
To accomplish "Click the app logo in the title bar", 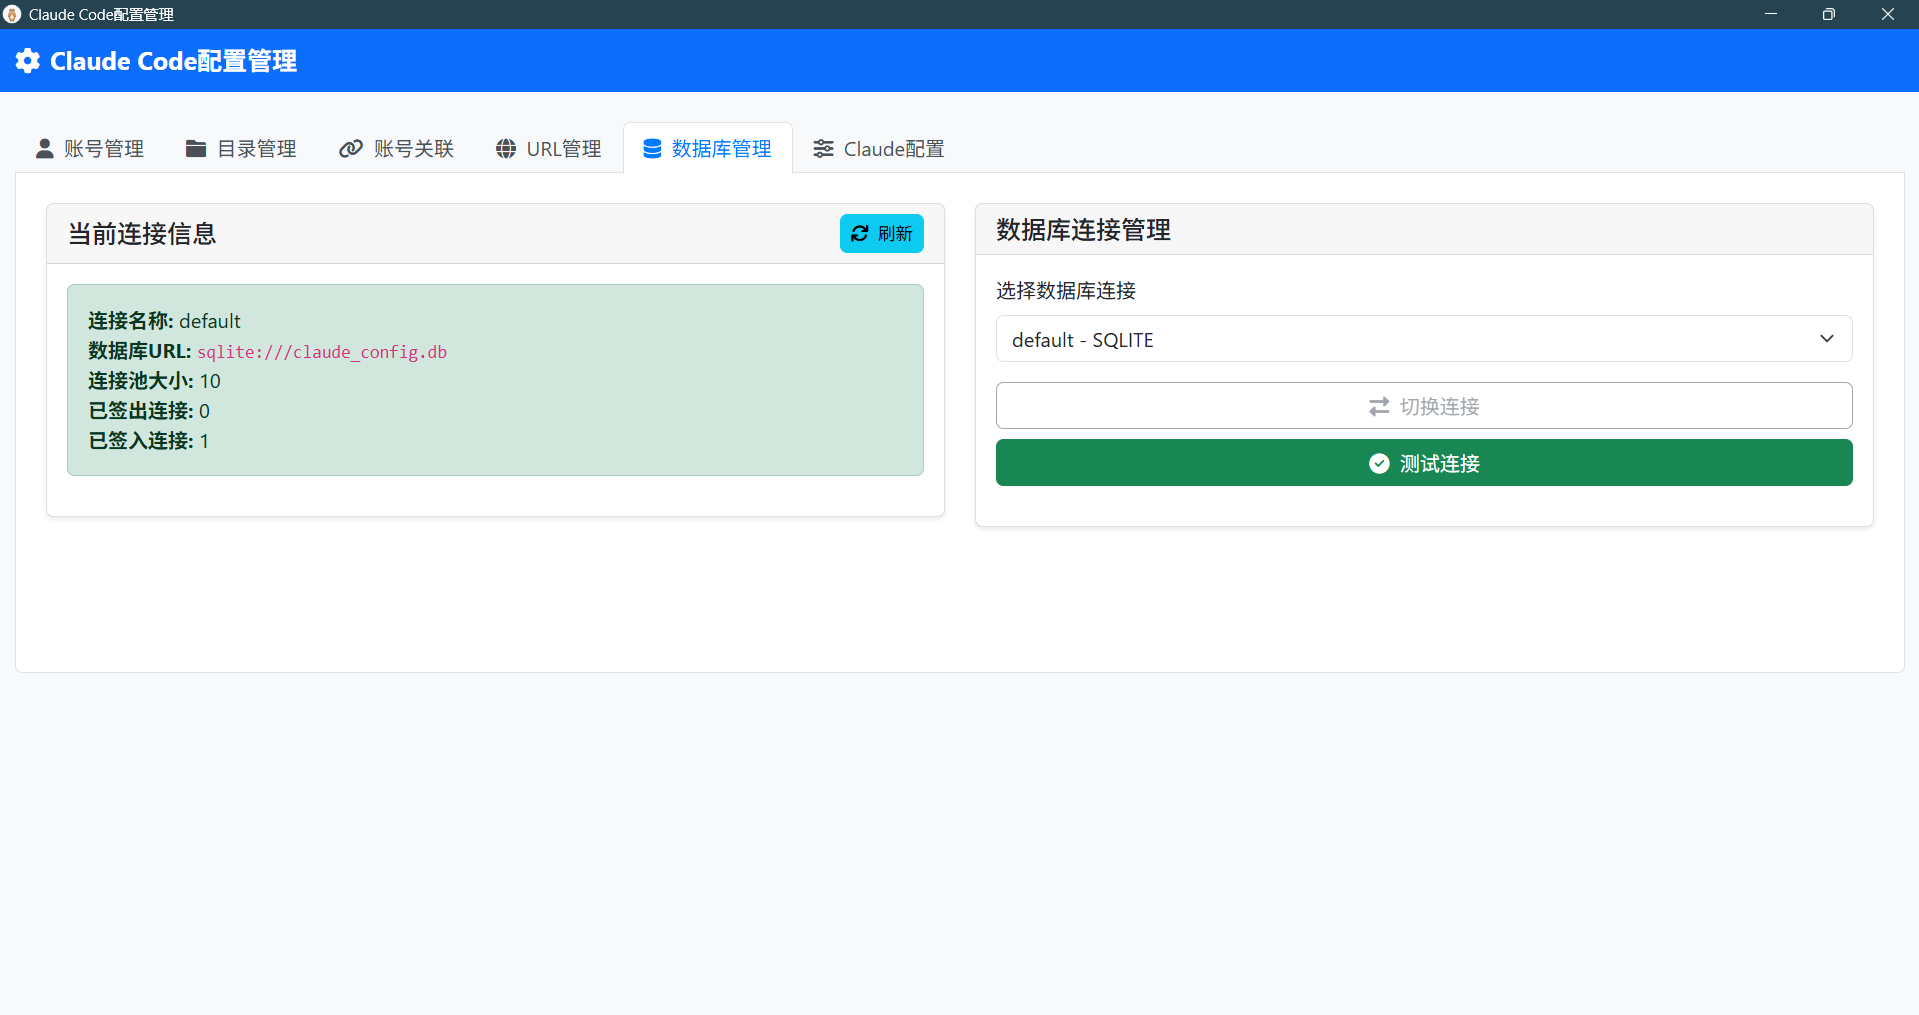I will [12, 14].
